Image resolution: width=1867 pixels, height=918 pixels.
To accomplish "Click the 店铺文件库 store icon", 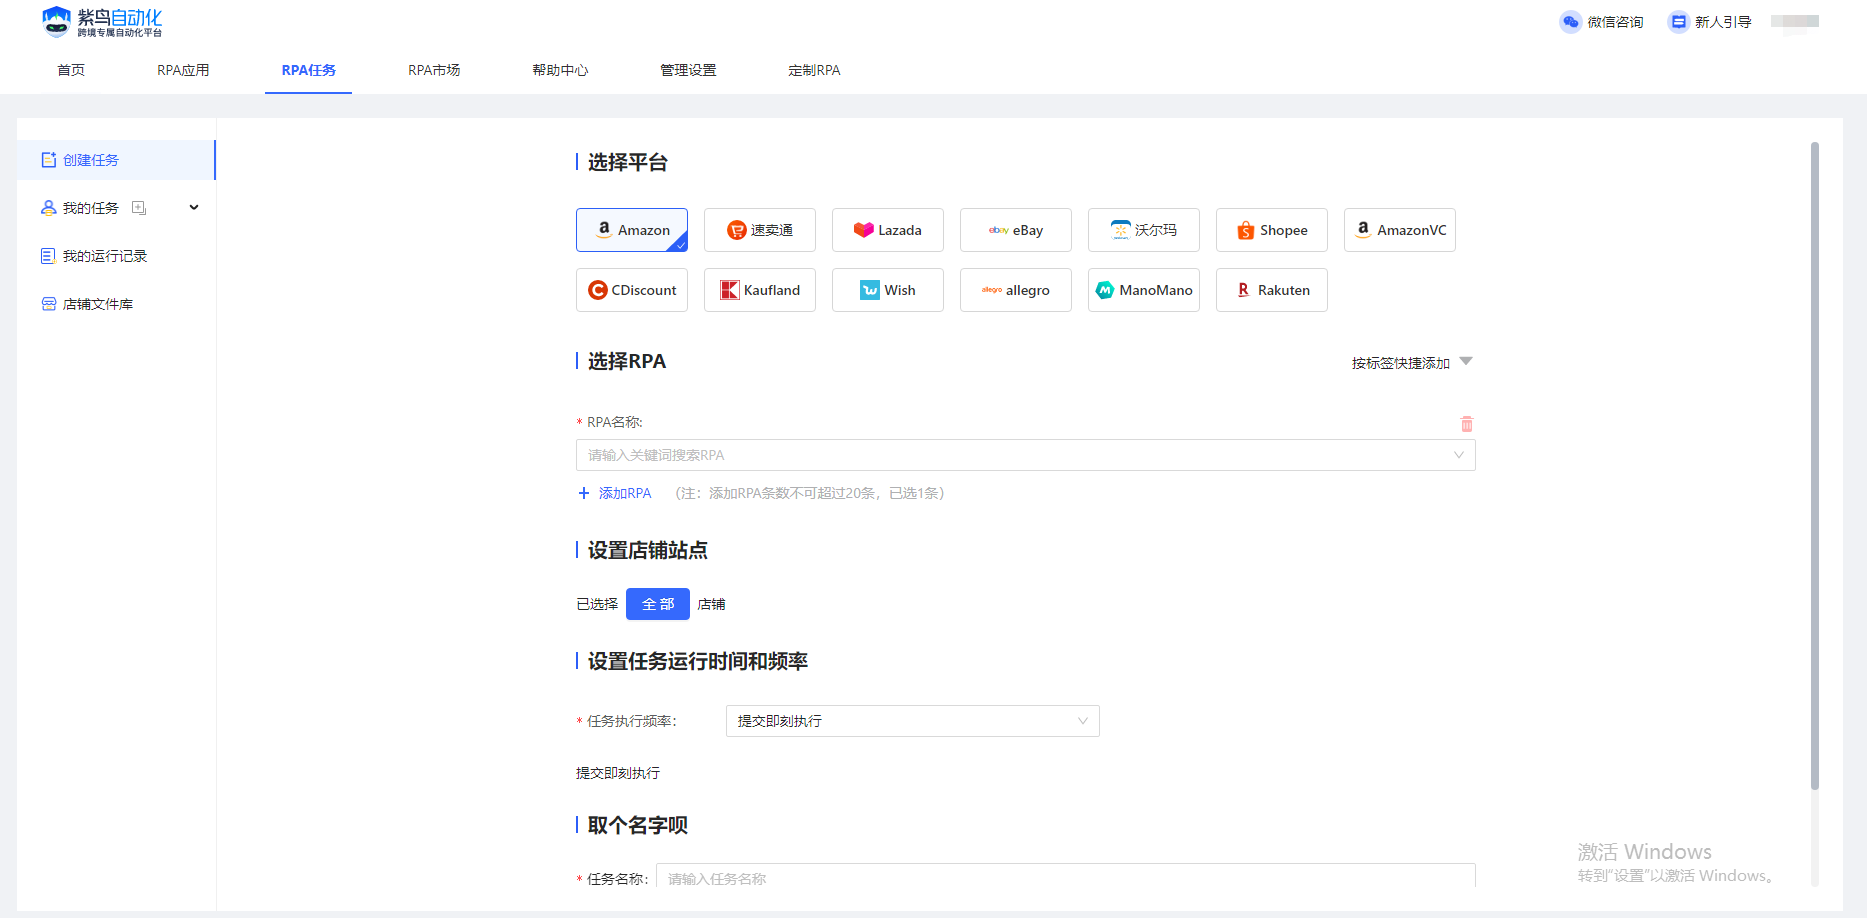I will coord(48,304).
